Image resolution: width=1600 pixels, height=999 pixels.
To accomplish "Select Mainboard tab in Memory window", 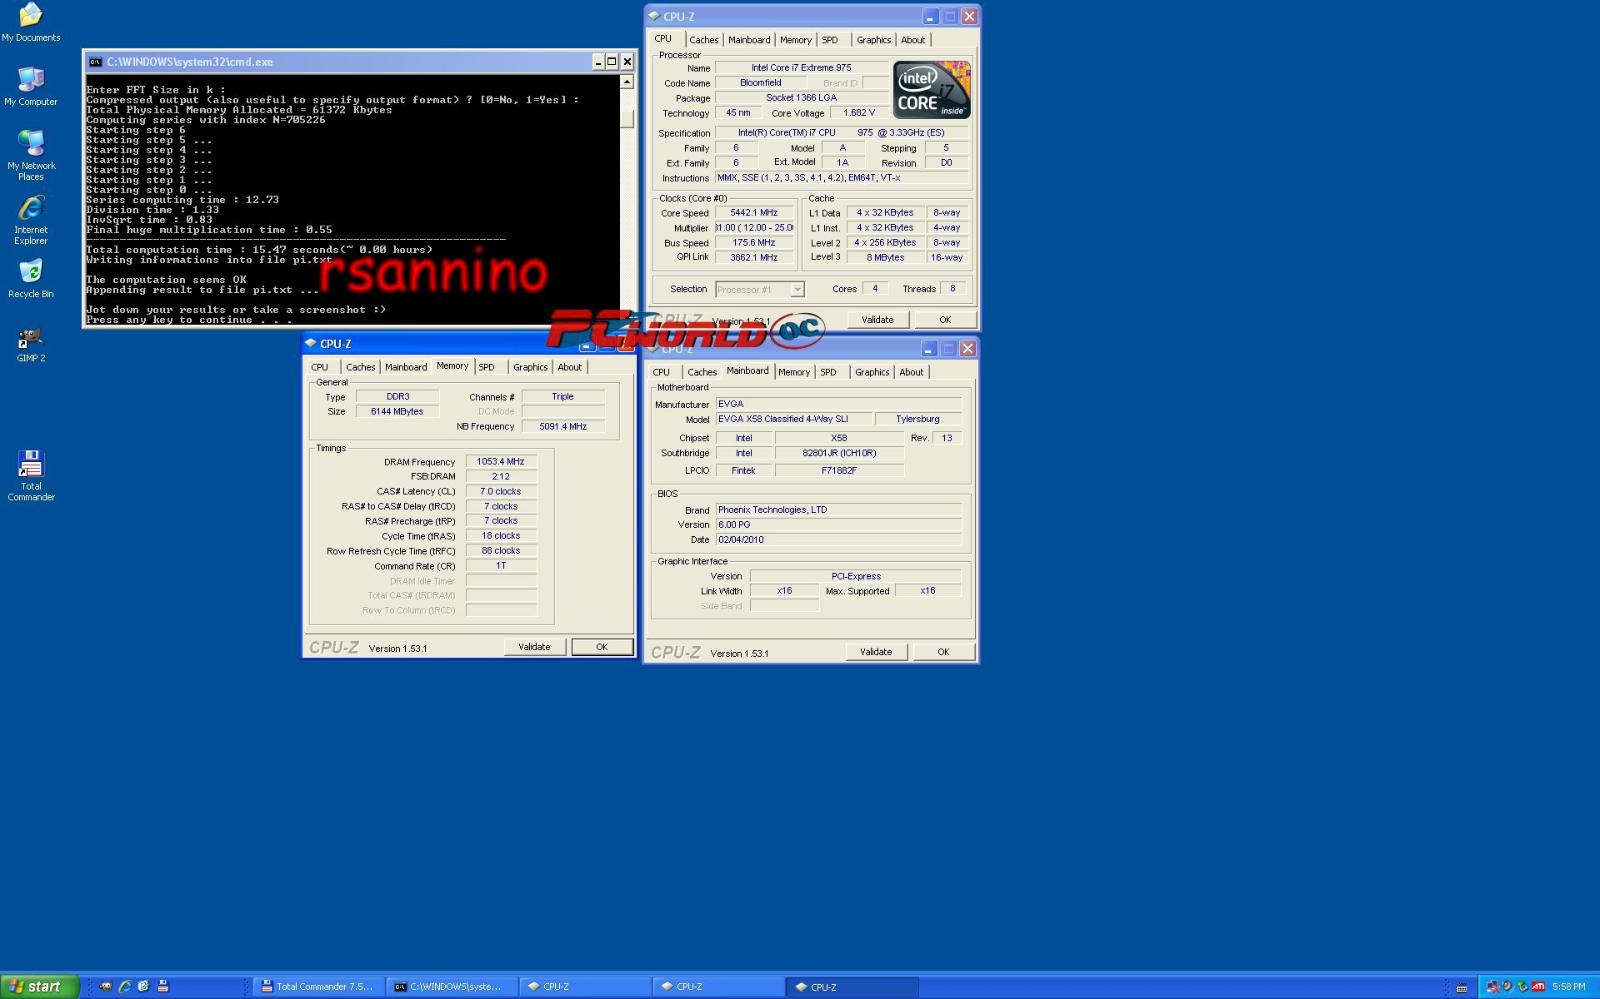I will pyautogui.click(x=406, y=367).
